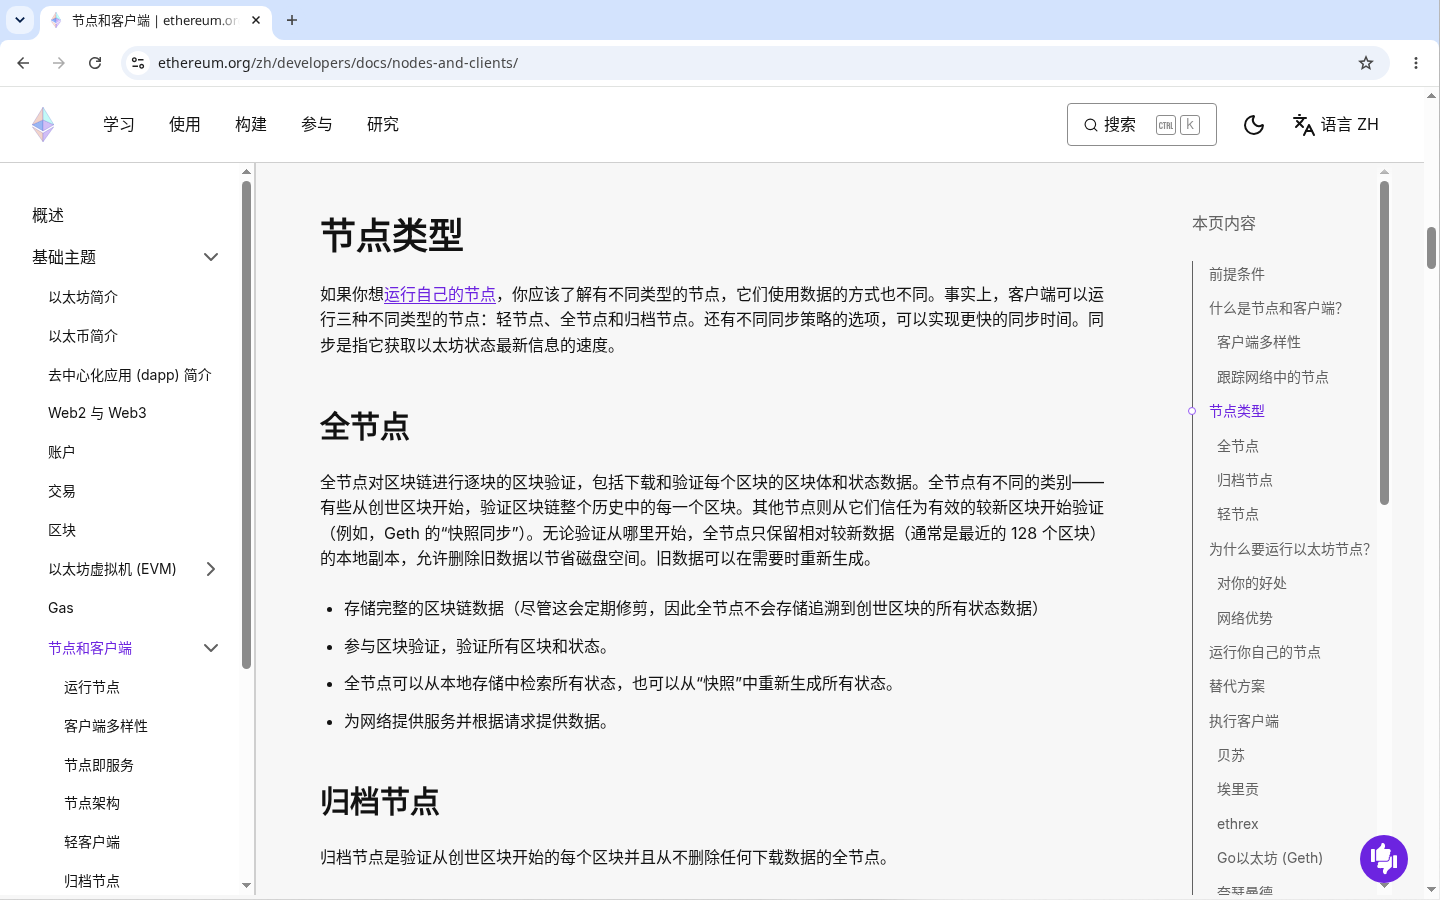
Task: Open 轻客户端 sidebar sub-item
Action: coord(92,842)
